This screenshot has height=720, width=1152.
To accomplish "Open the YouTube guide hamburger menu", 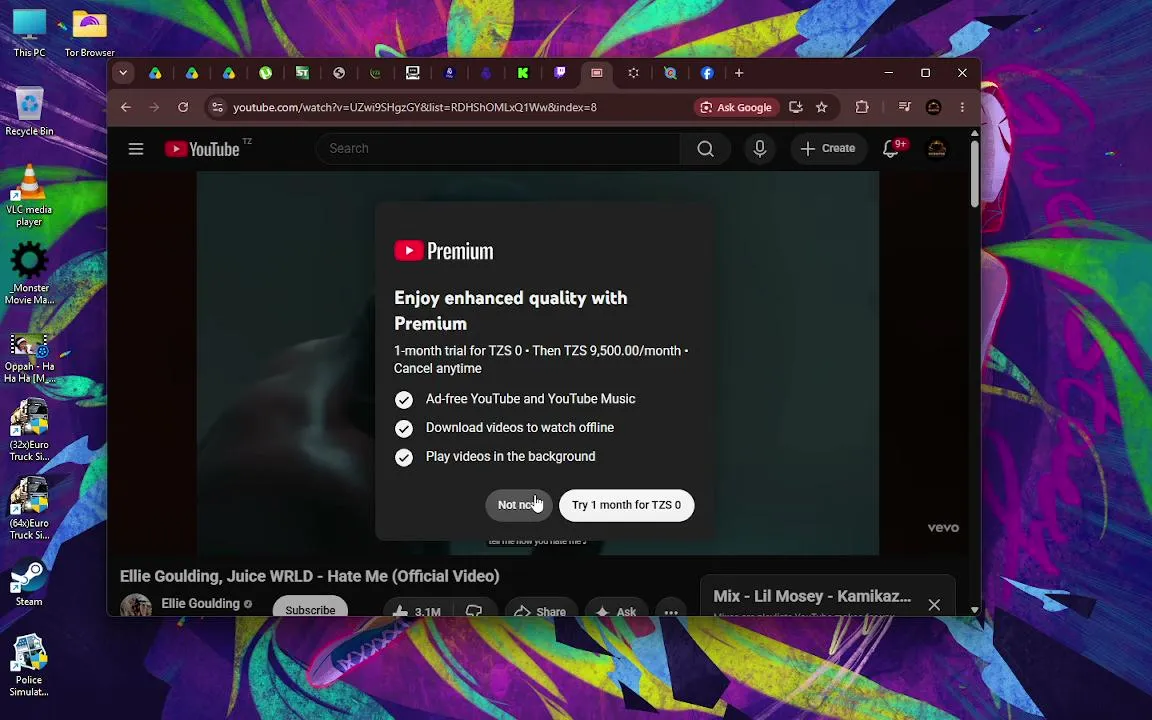I will click(136, 149).
